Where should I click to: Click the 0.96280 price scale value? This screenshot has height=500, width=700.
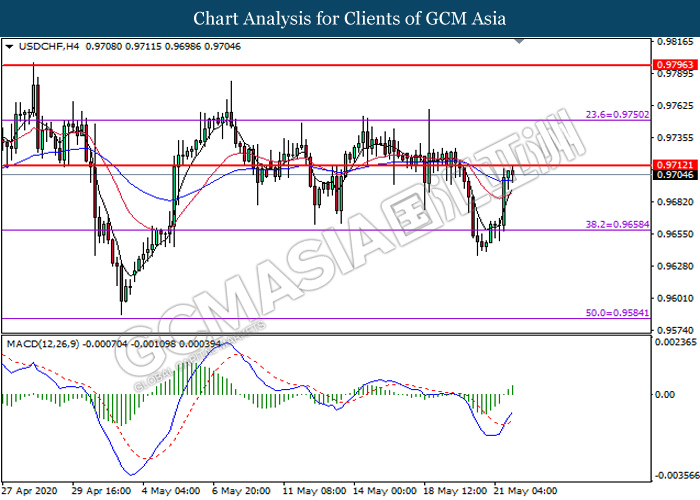coord(675,266)
